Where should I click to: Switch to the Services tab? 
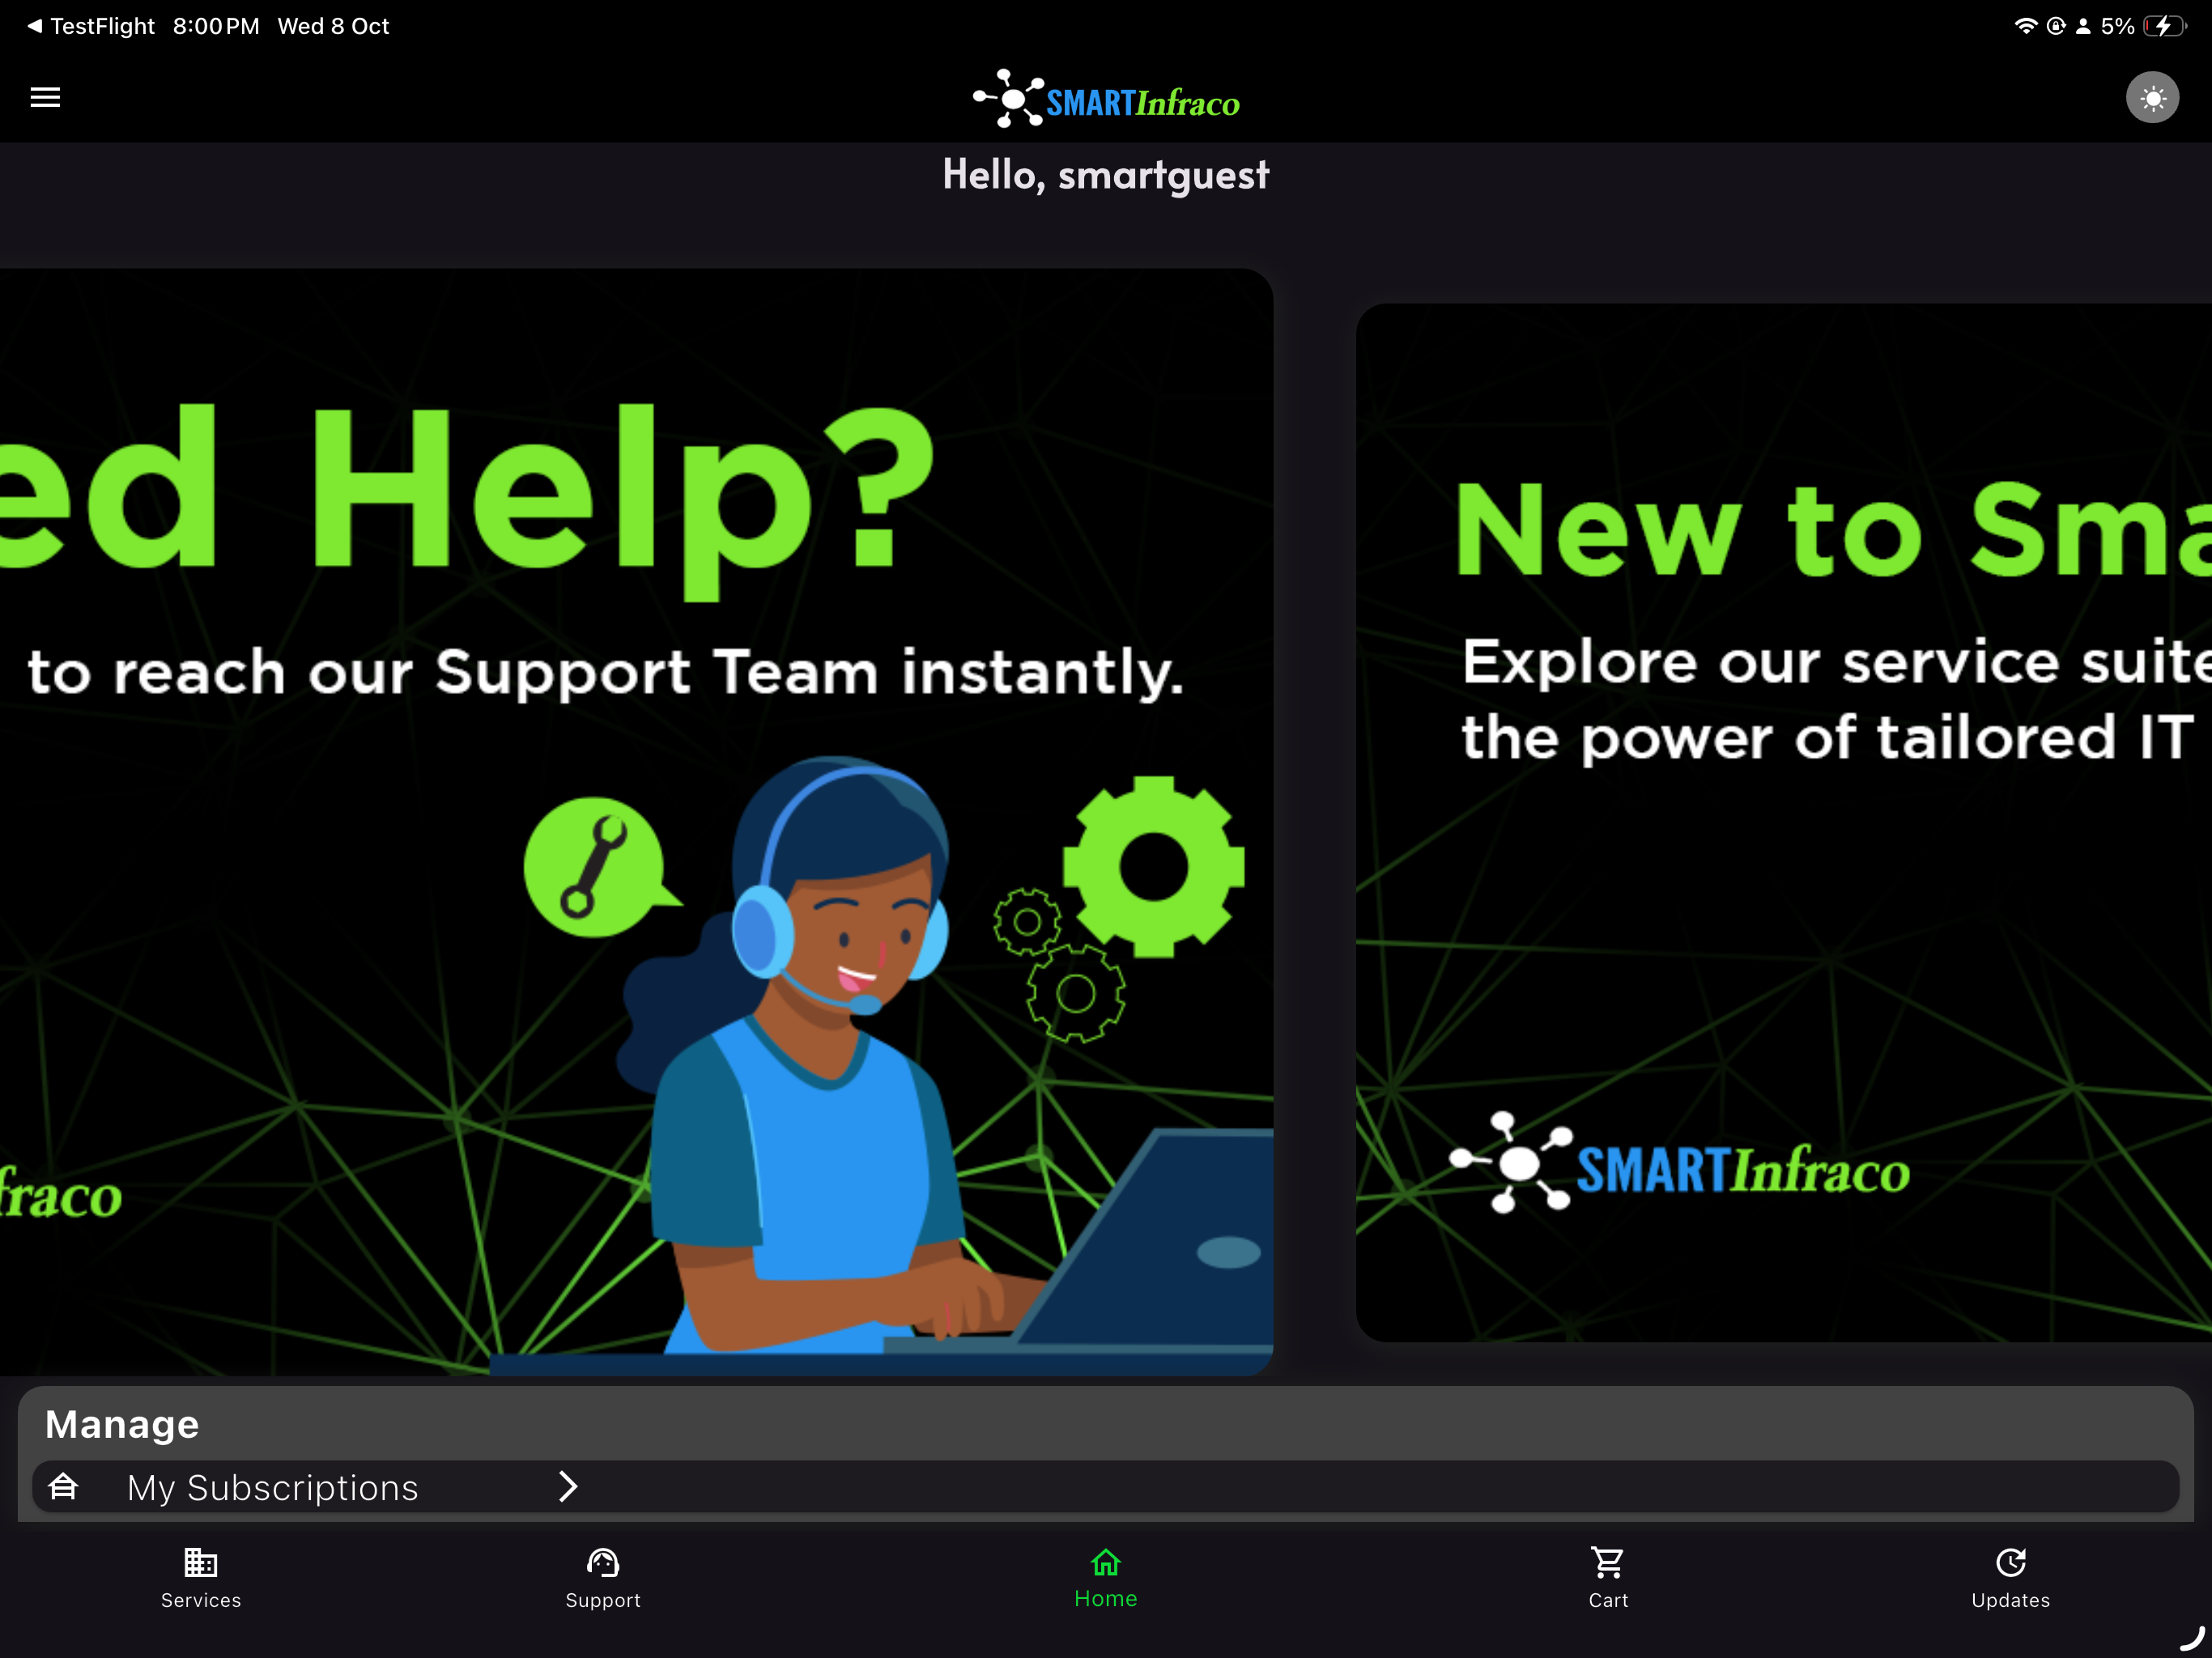coord(201,1578)
